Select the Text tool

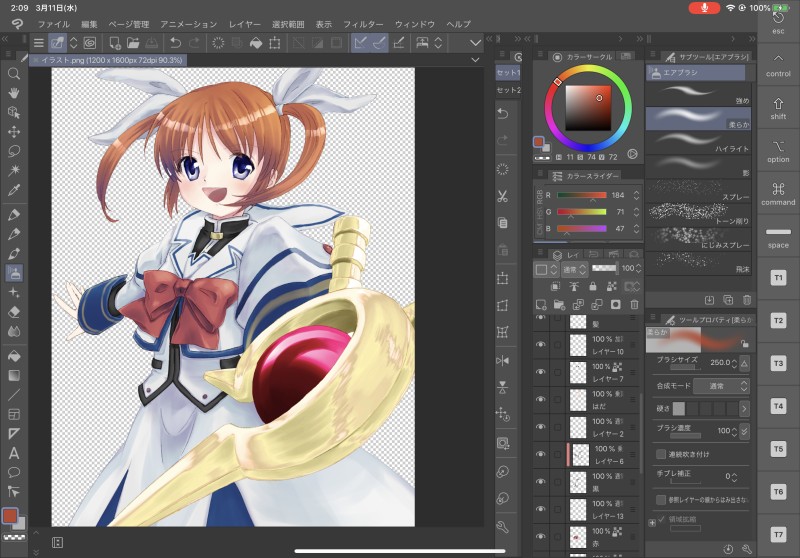pyautogui.click(x=14, y=453)
